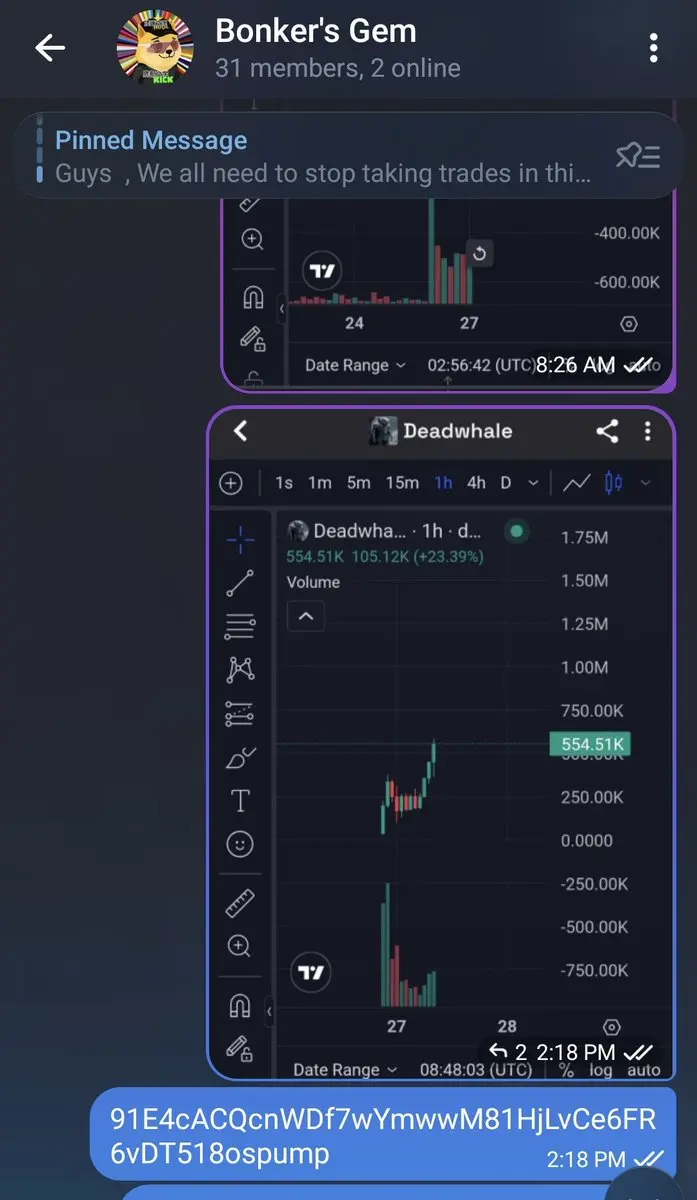Click the candlestick chart type icon
The width and height of the screenshot is (697, 1200).
[x=613, y=483]
